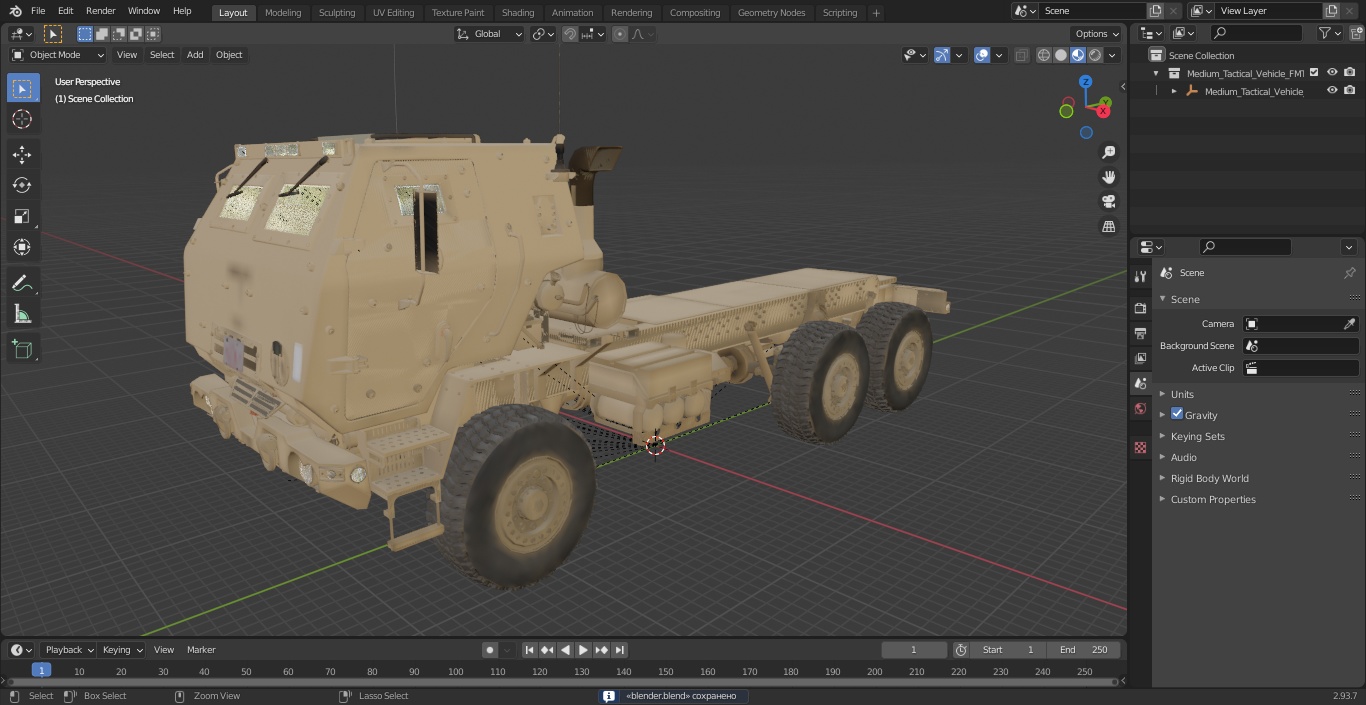This screenshot has width=1366, height=705.
Task: Click the timeline playhead at frame 1
Action: tap(41, 671)
